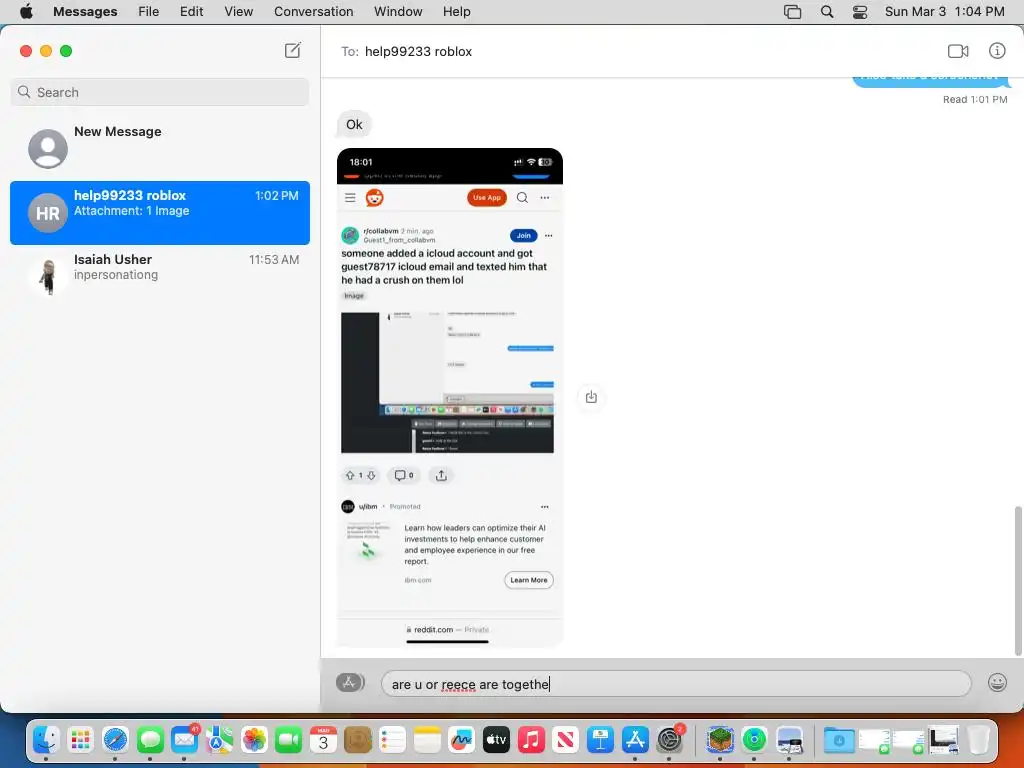Open the Window menu
Screen dimensions: 1024x768
(398, 12)
